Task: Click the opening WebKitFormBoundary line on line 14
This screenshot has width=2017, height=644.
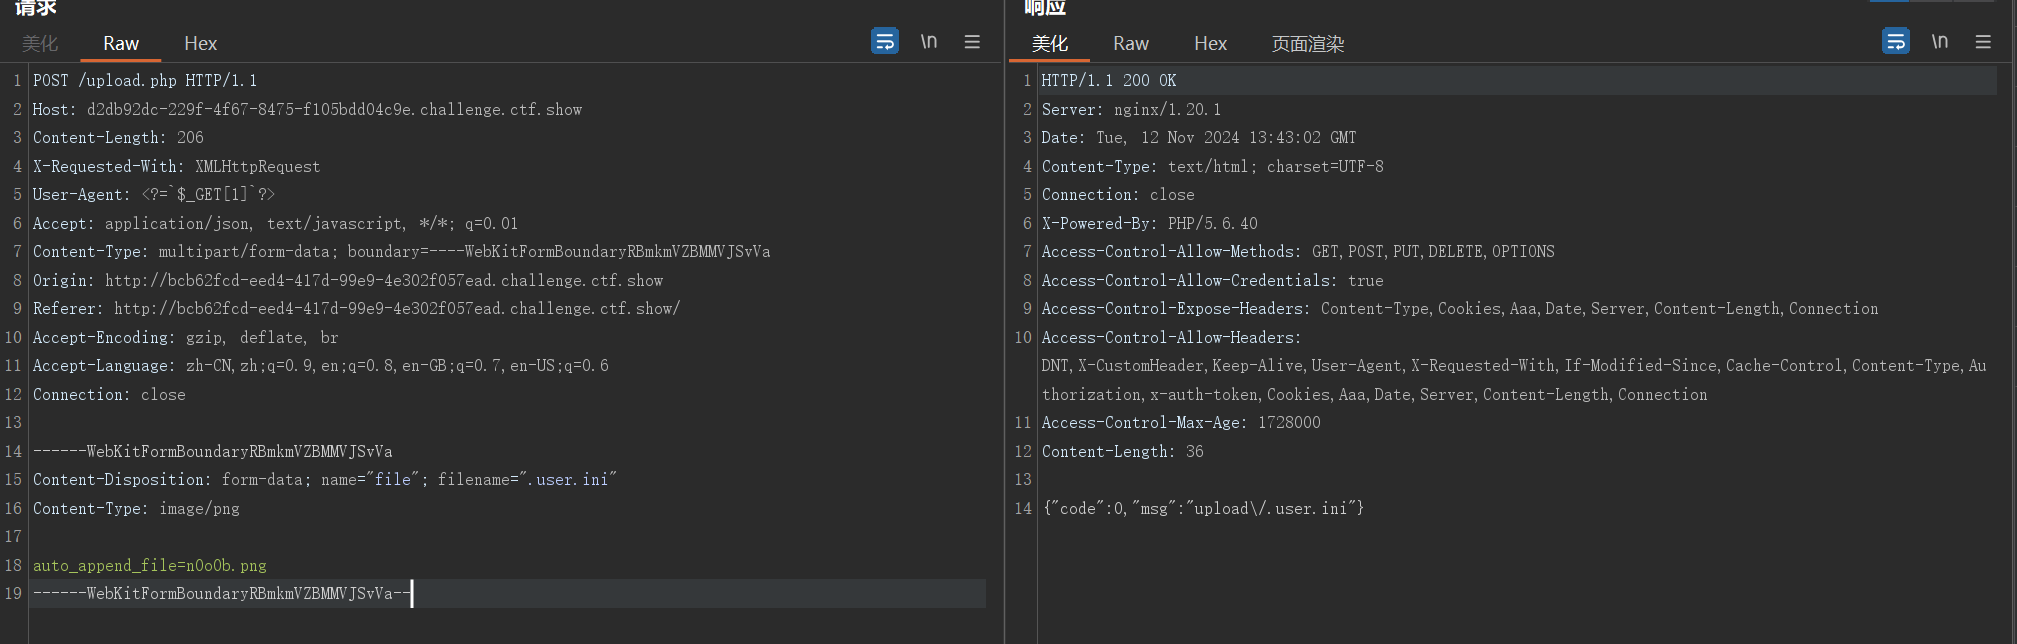Action: pos(212,451)
